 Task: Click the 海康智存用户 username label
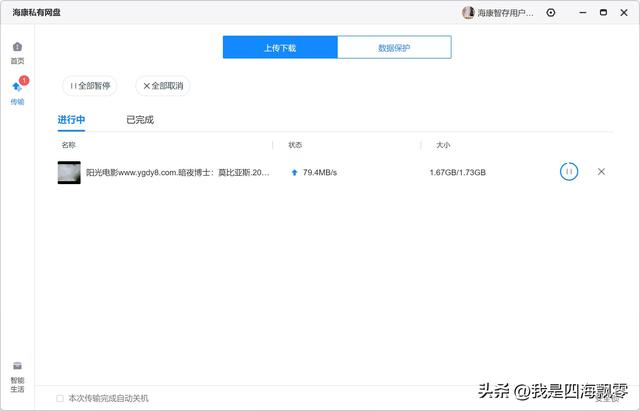505,13
